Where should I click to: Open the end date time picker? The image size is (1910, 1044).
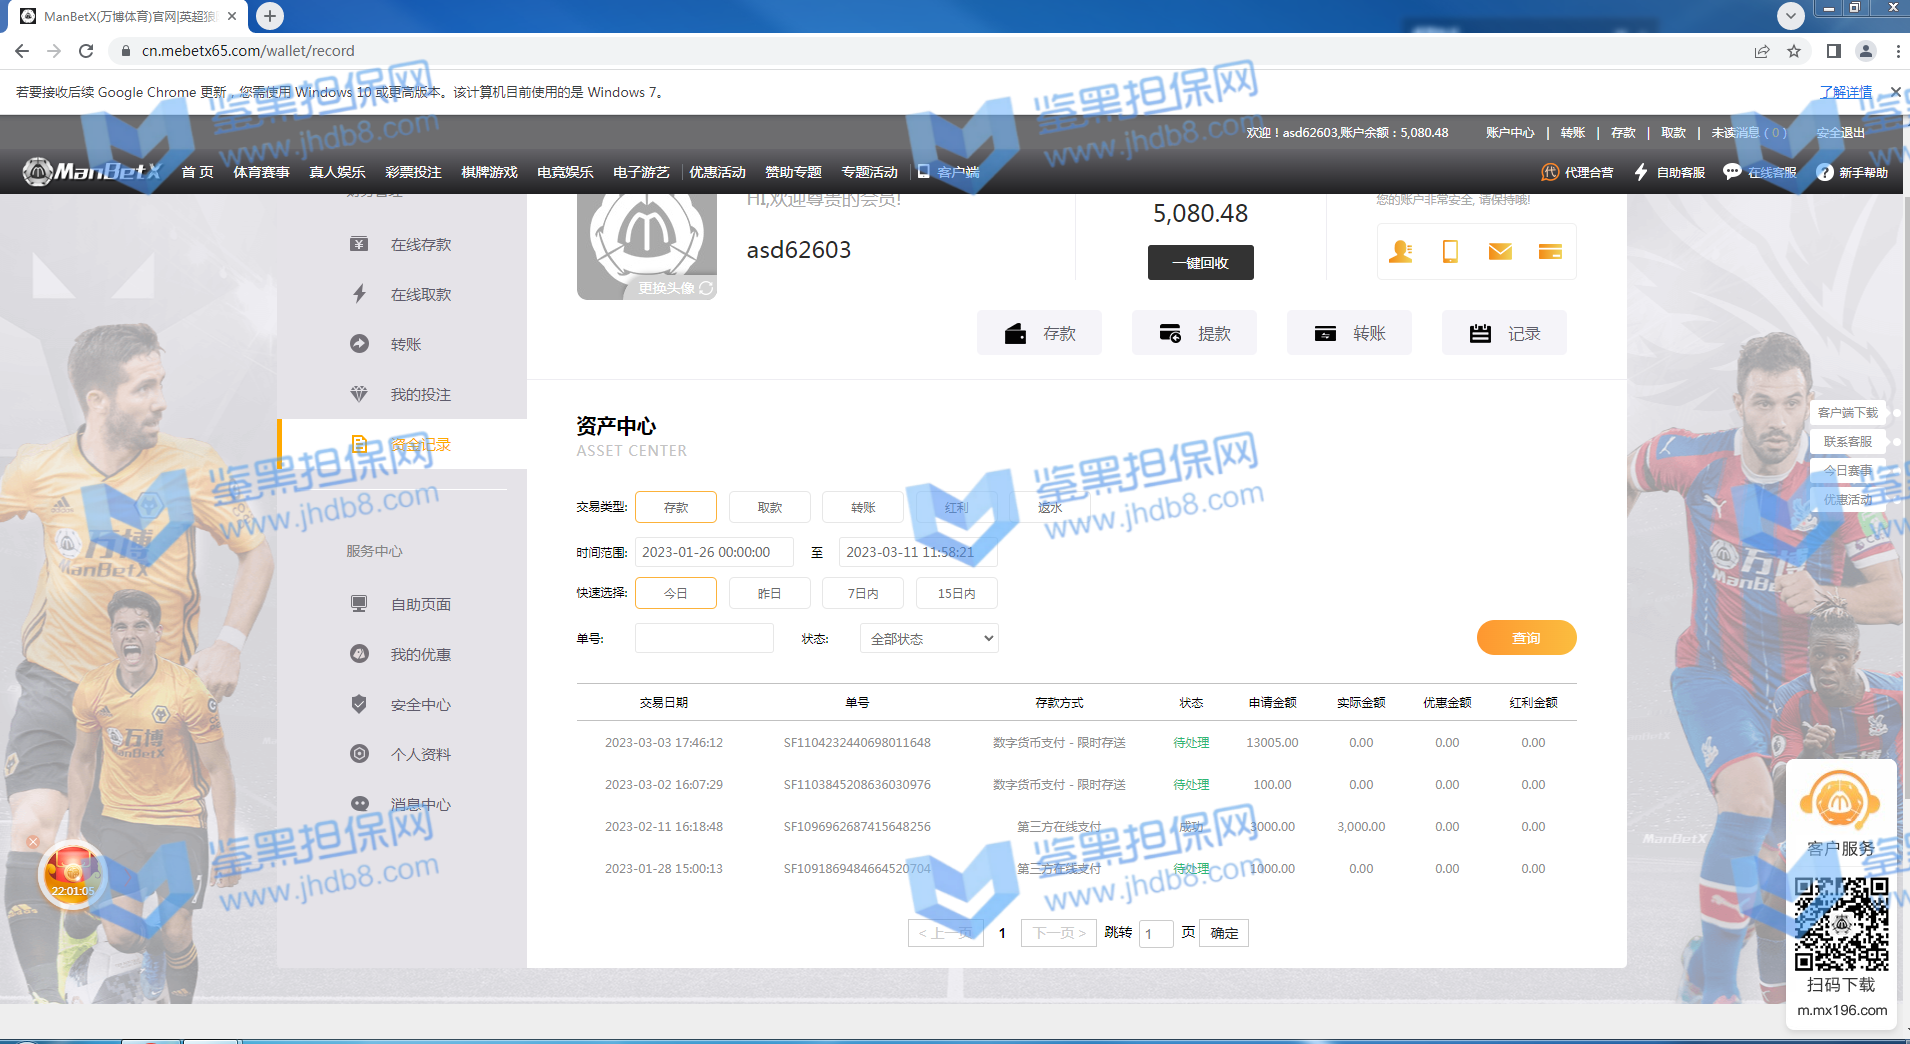(x=917, y=553)
